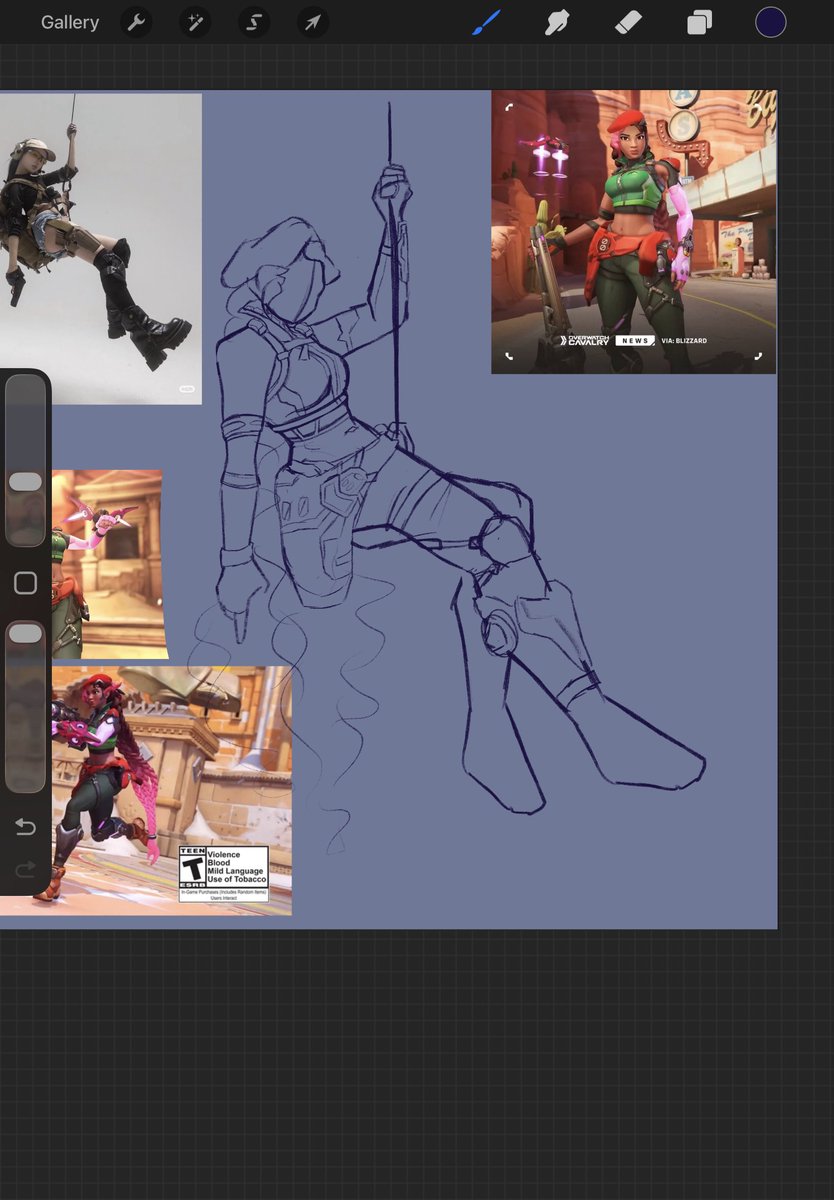The width and height of the screenshot is (834, 1200).
Task: Redo the last undone stroke
Action: [25, 870]
